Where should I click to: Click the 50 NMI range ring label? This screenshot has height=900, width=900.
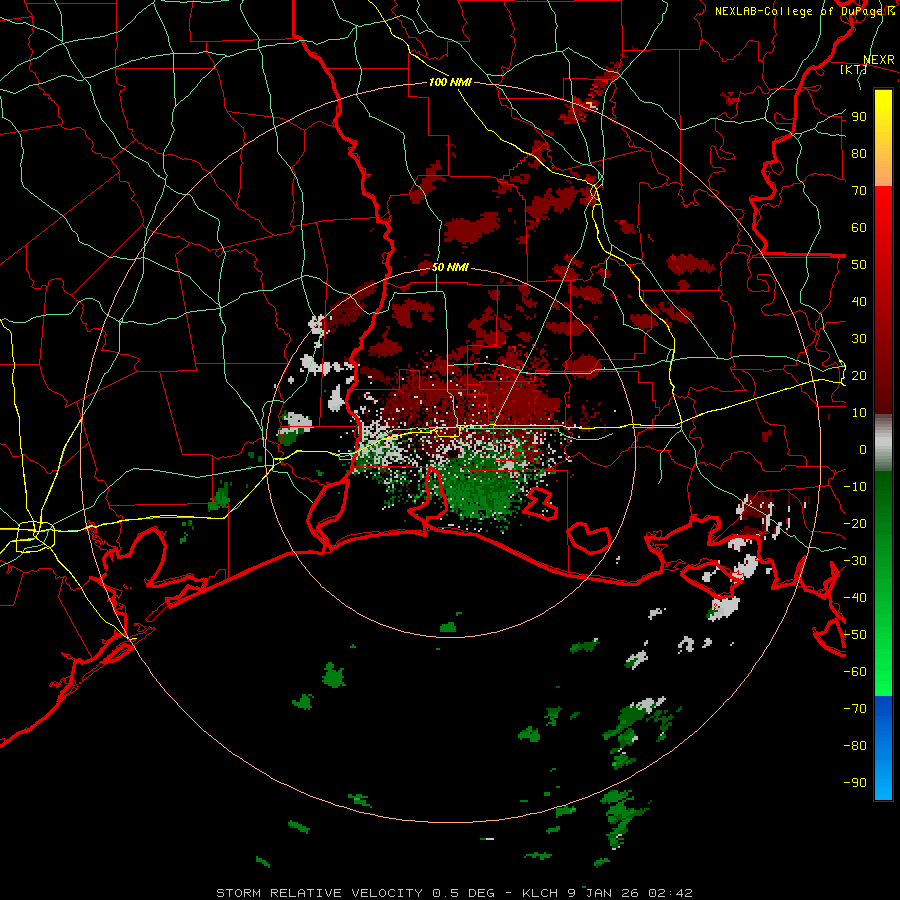click(x=451, y=267)
